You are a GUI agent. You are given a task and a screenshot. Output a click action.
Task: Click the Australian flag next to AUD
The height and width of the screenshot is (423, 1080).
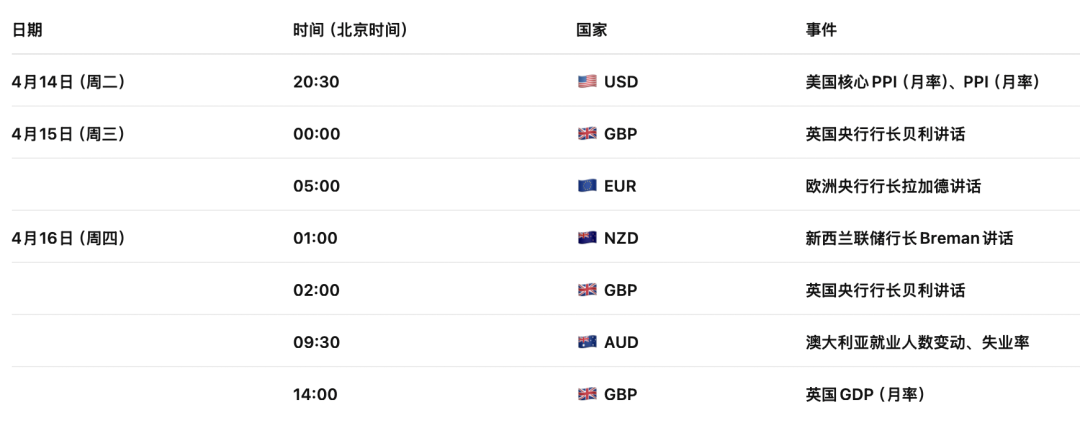pyautogui.click(x=587, y=342)
